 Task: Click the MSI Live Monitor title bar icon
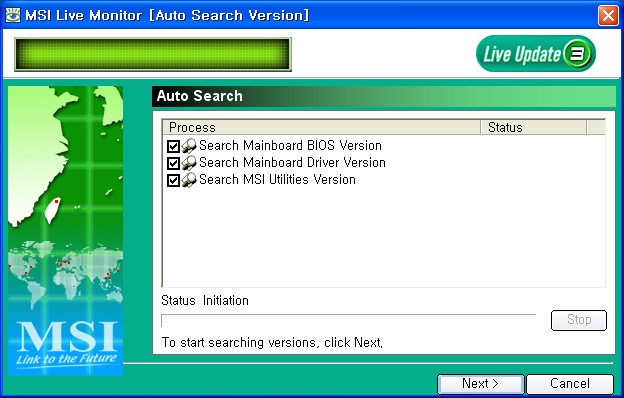point(12,15)
